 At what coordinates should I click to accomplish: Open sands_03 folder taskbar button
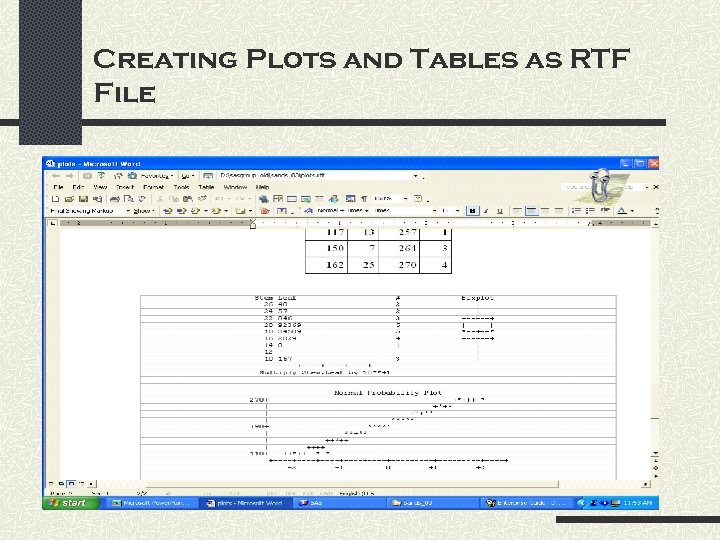(x=432, y=503)
